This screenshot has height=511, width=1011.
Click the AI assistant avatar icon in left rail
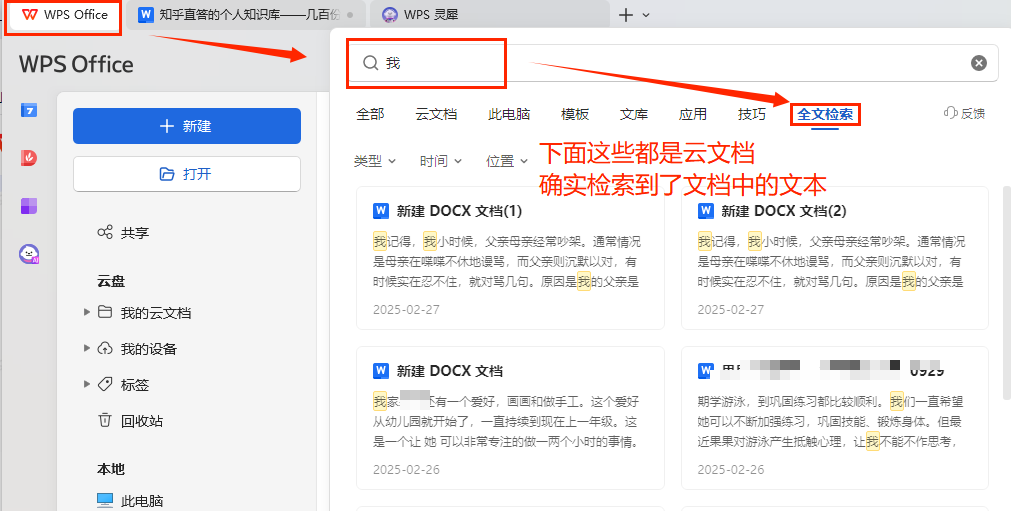click(x=29, y=255)
